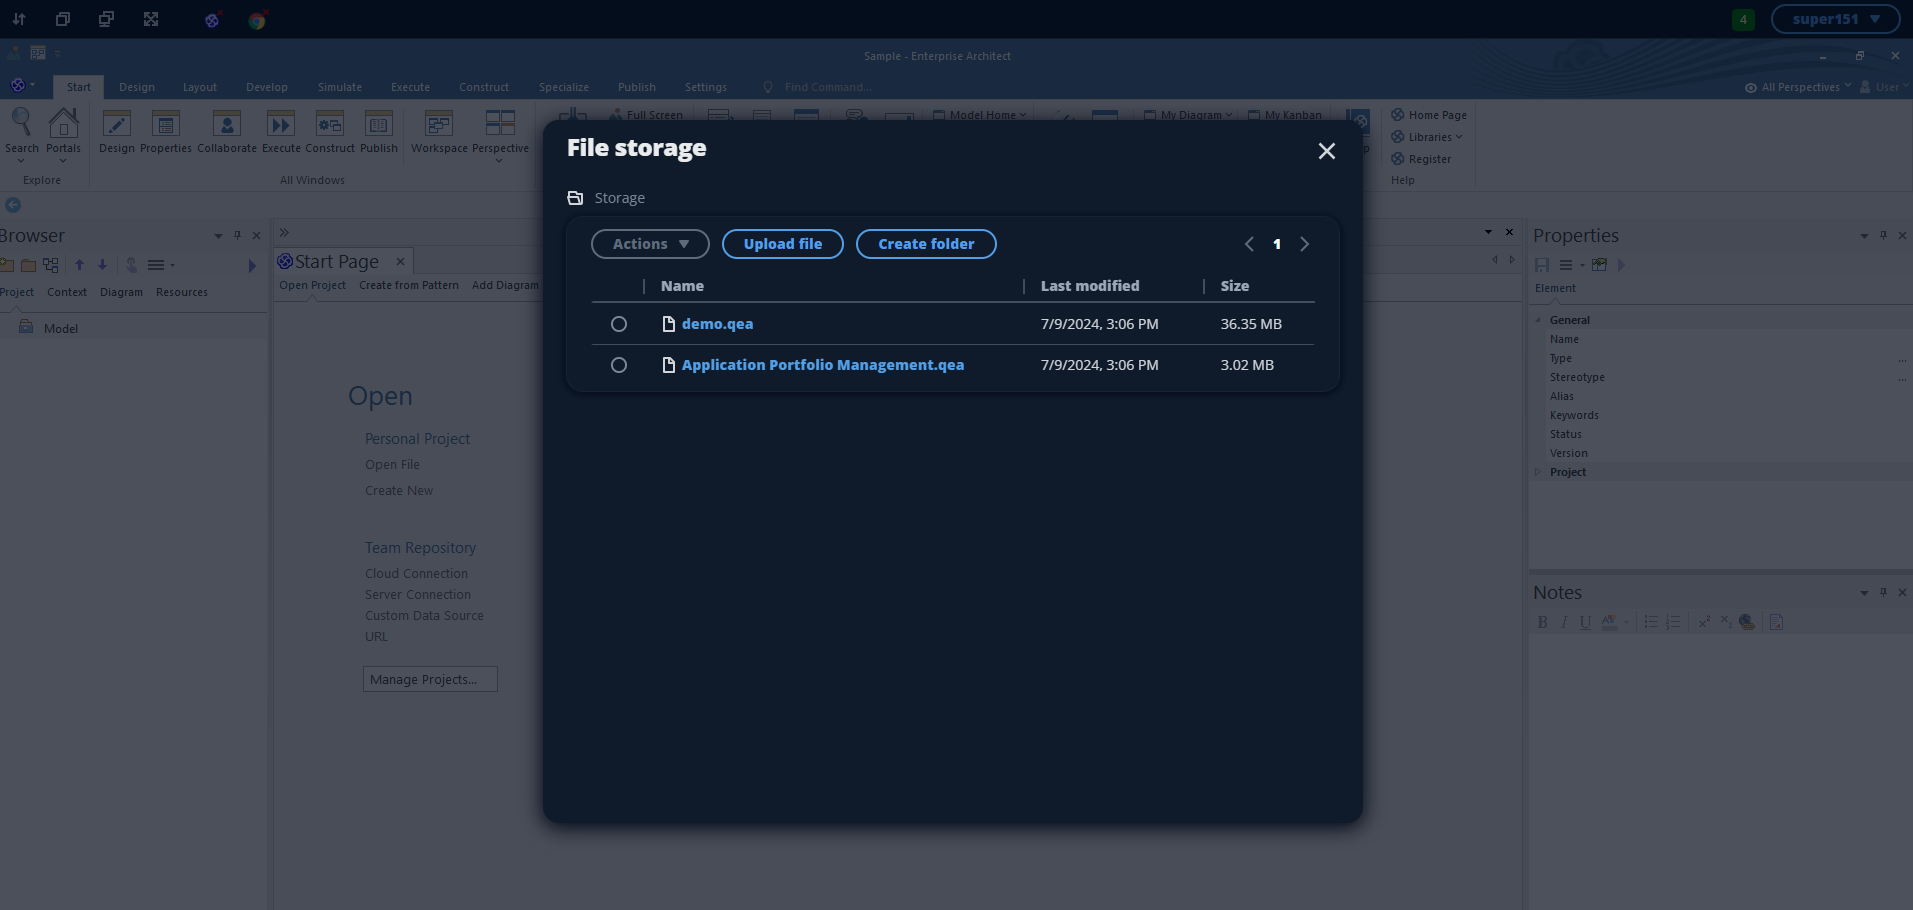Select Application Portfolio Management.qea radio button

pyautogui.click(x=619, y=365)
